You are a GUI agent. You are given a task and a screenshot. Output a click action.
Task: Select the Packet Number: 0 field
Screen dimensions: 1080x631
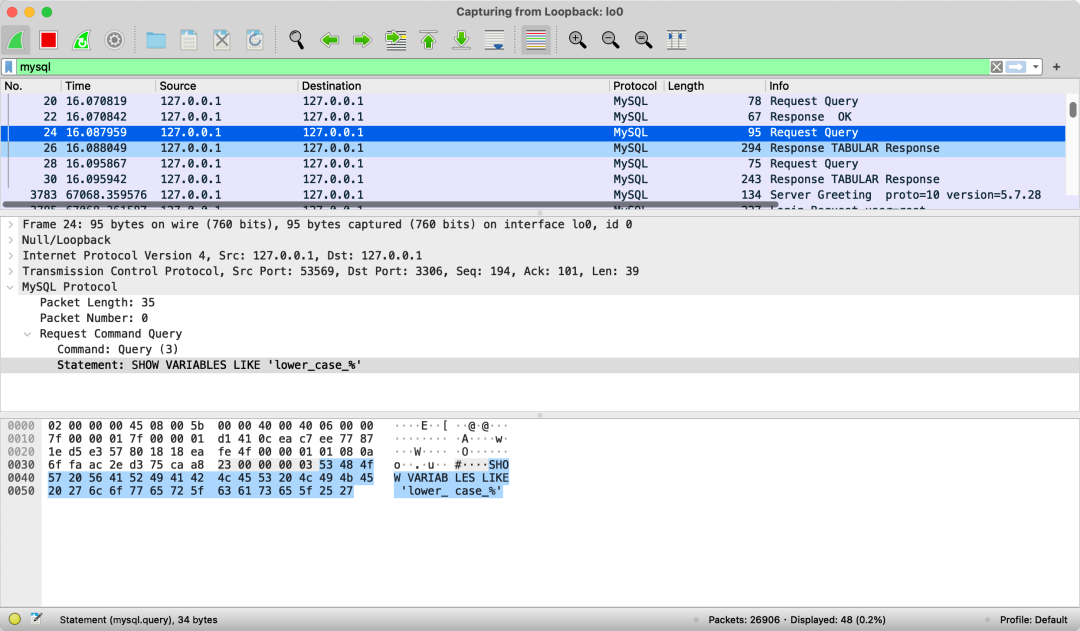coord(94,318)
